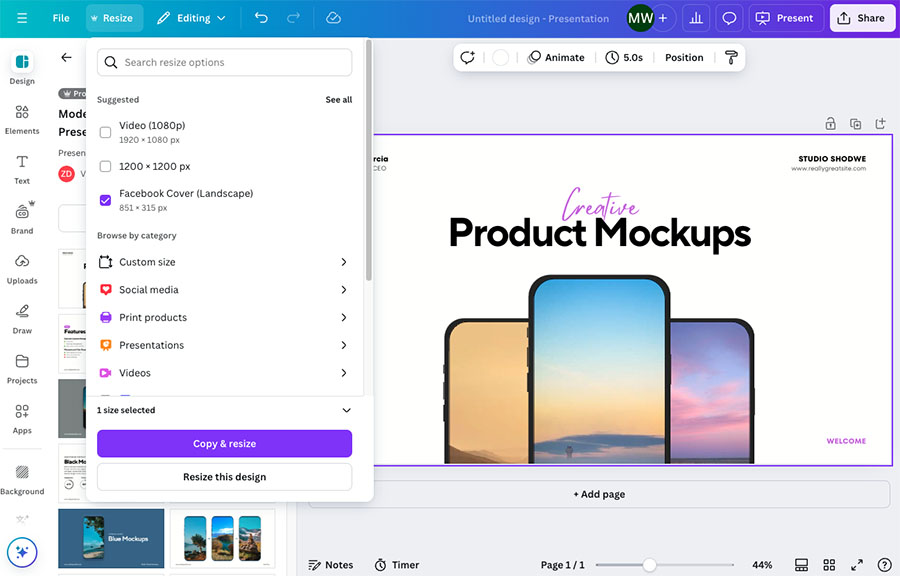The height and width of the screenshot is (576, 900).
Task: Check the Video (1080p) size option
Action: click(105, 133)
